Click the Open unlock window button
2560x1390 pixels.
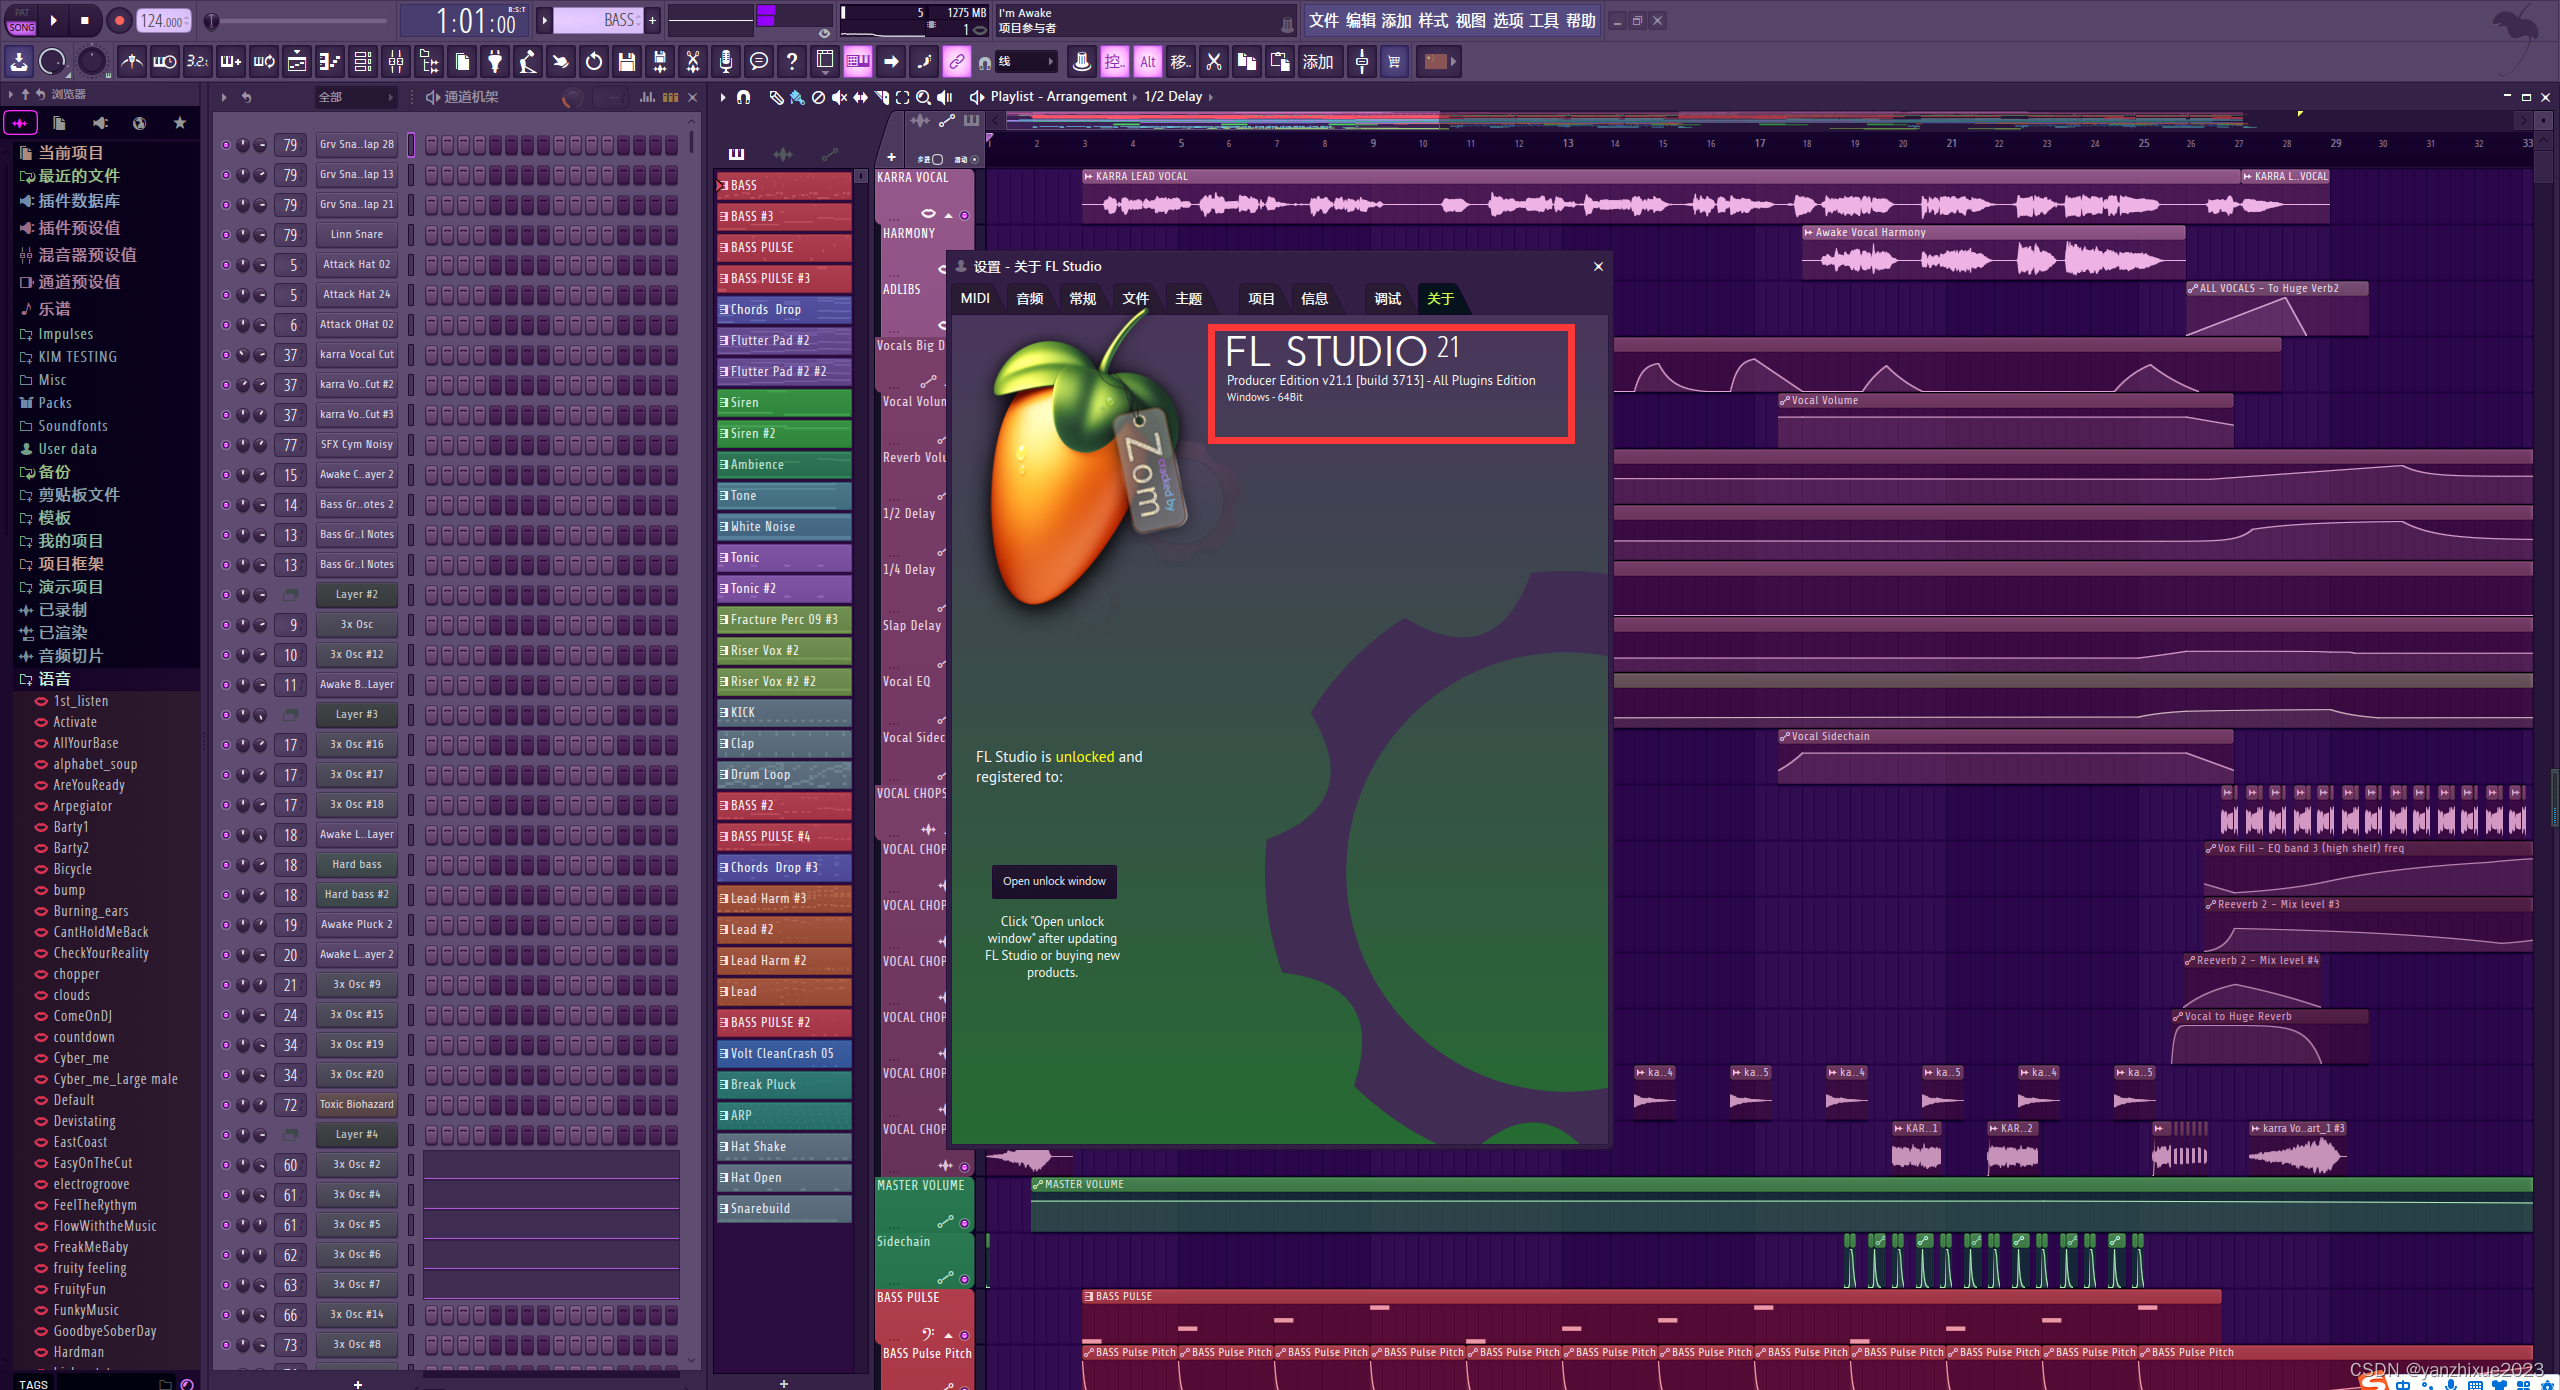click(x=1054, y=881)
